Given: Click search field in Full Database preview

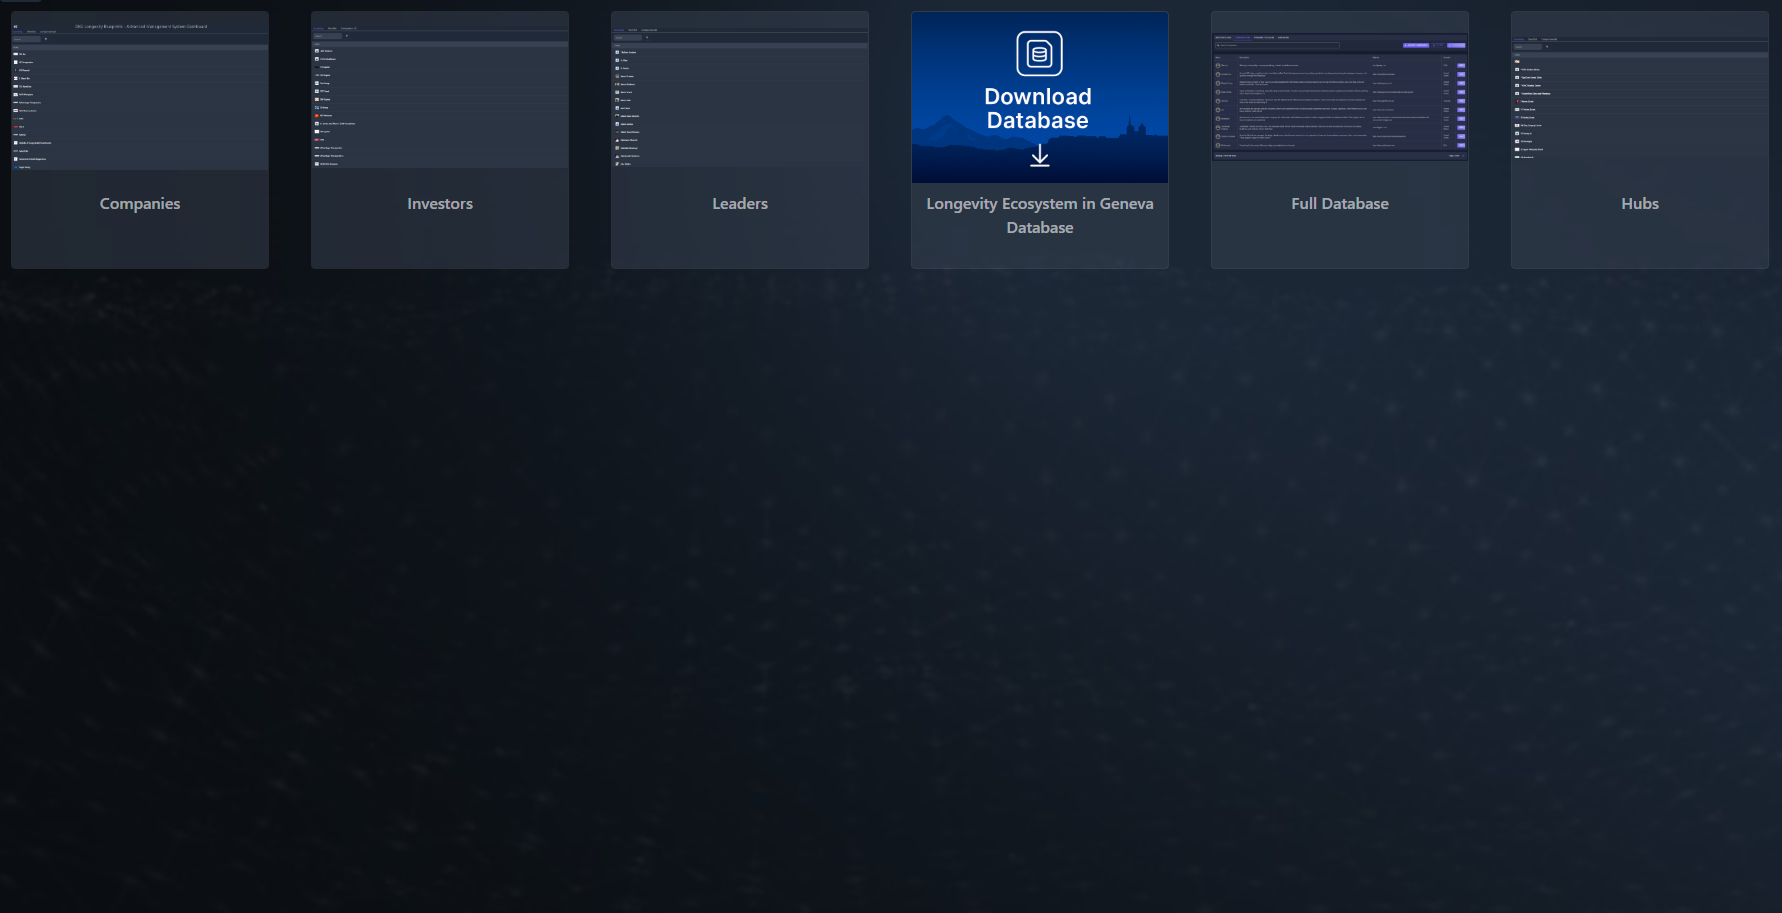Looking at the screenshot, I should (1276, 45).
